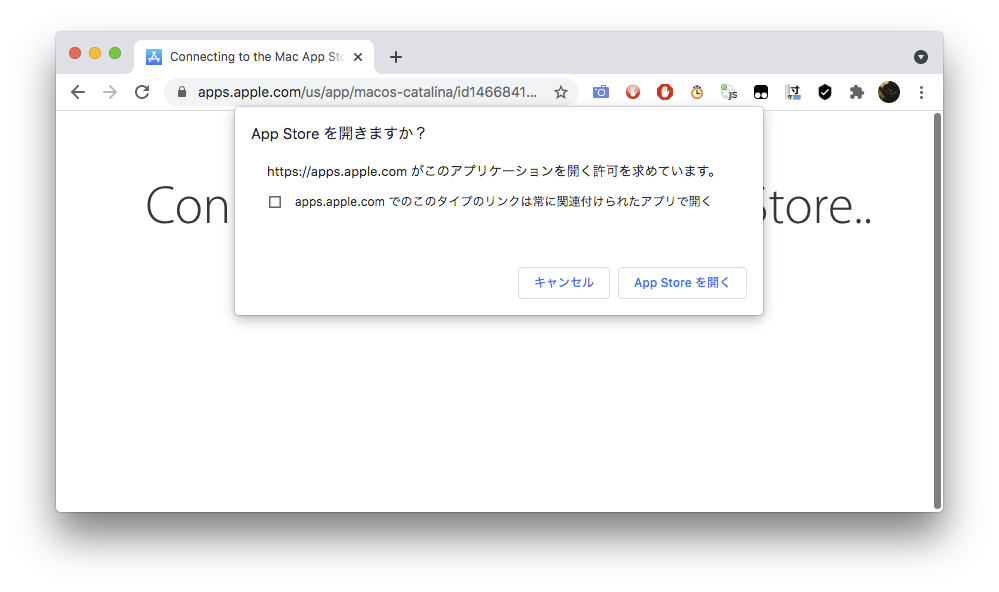999x592 pixels.
Task: View site security lock info
Action: point(182,92)
